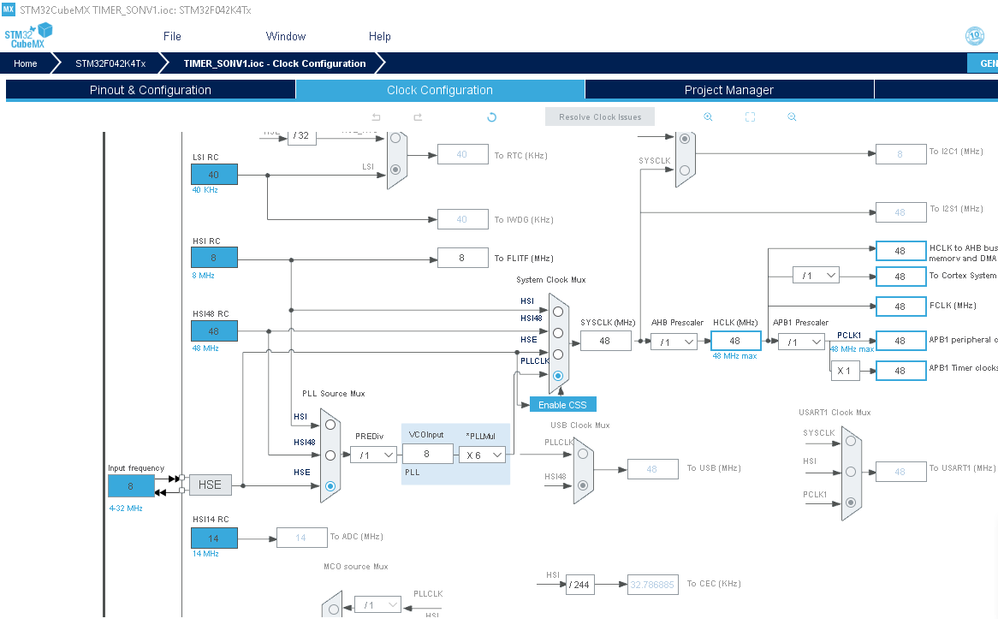Click the Enable CSS button
Image resolution: width=998 pixels, height=619 pixels.
pyautogui.click(x=563, y=405)
